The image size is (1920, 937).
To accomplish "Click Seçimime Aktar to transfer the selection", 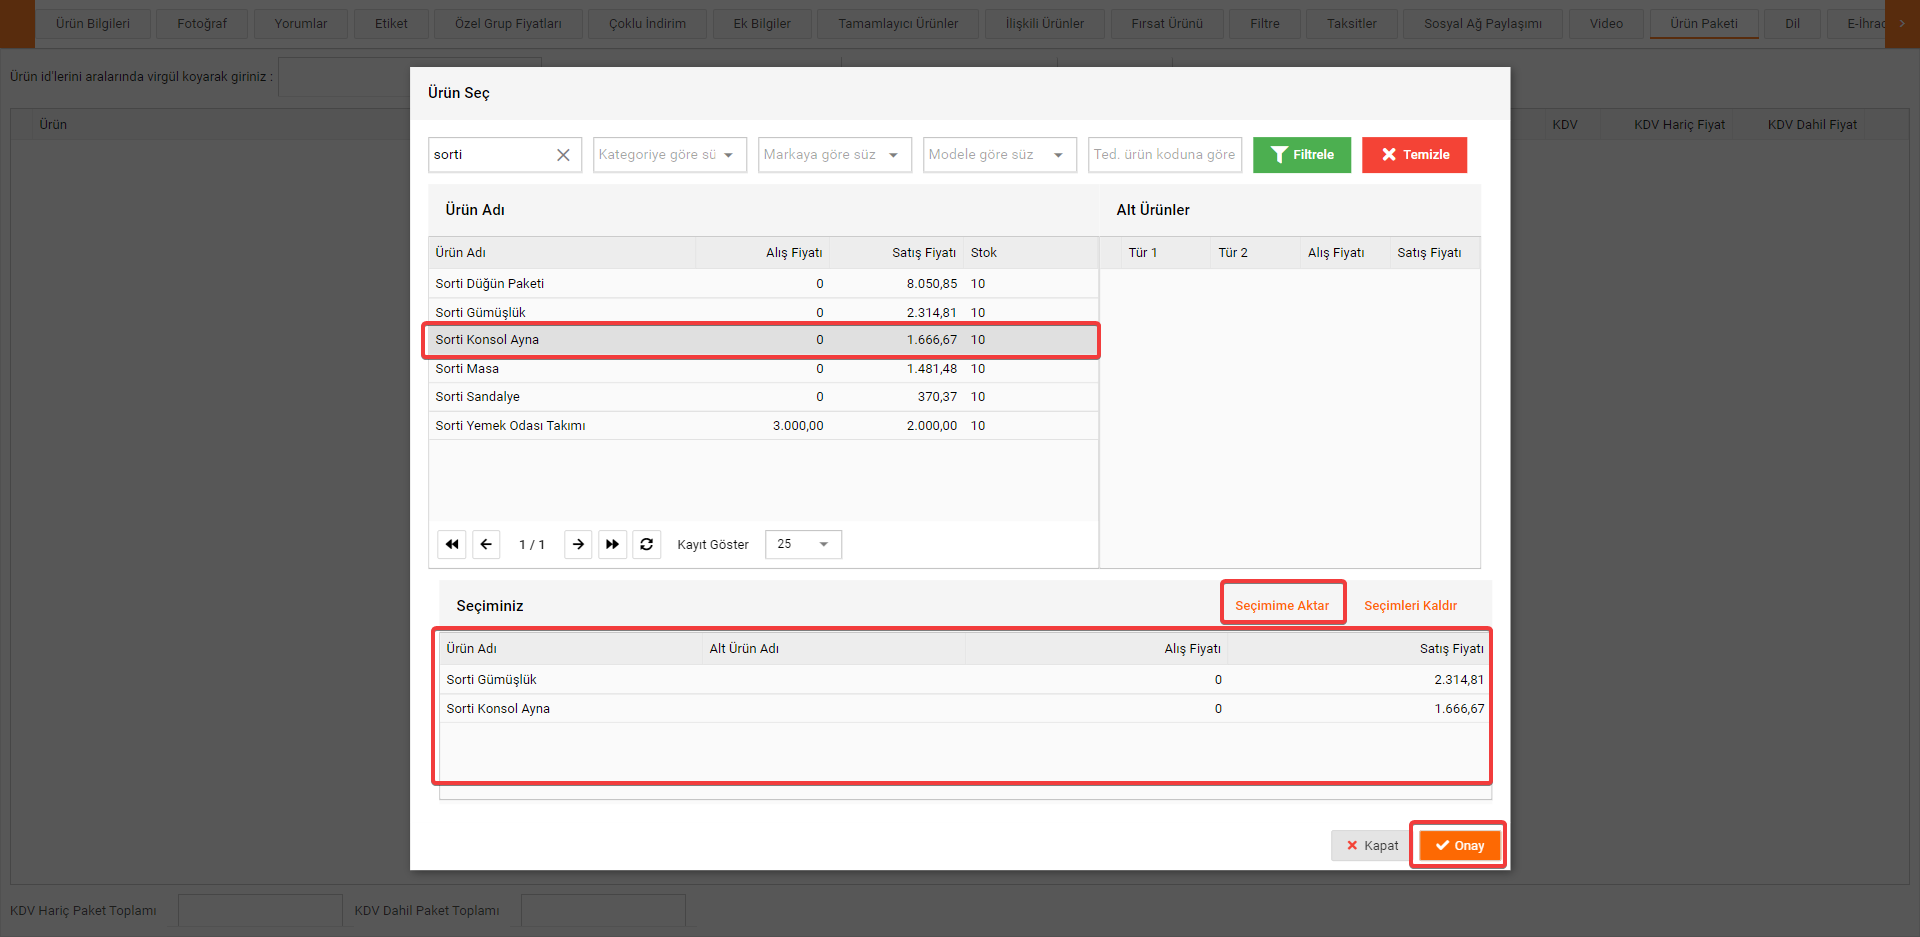I will pos(1282,605).
